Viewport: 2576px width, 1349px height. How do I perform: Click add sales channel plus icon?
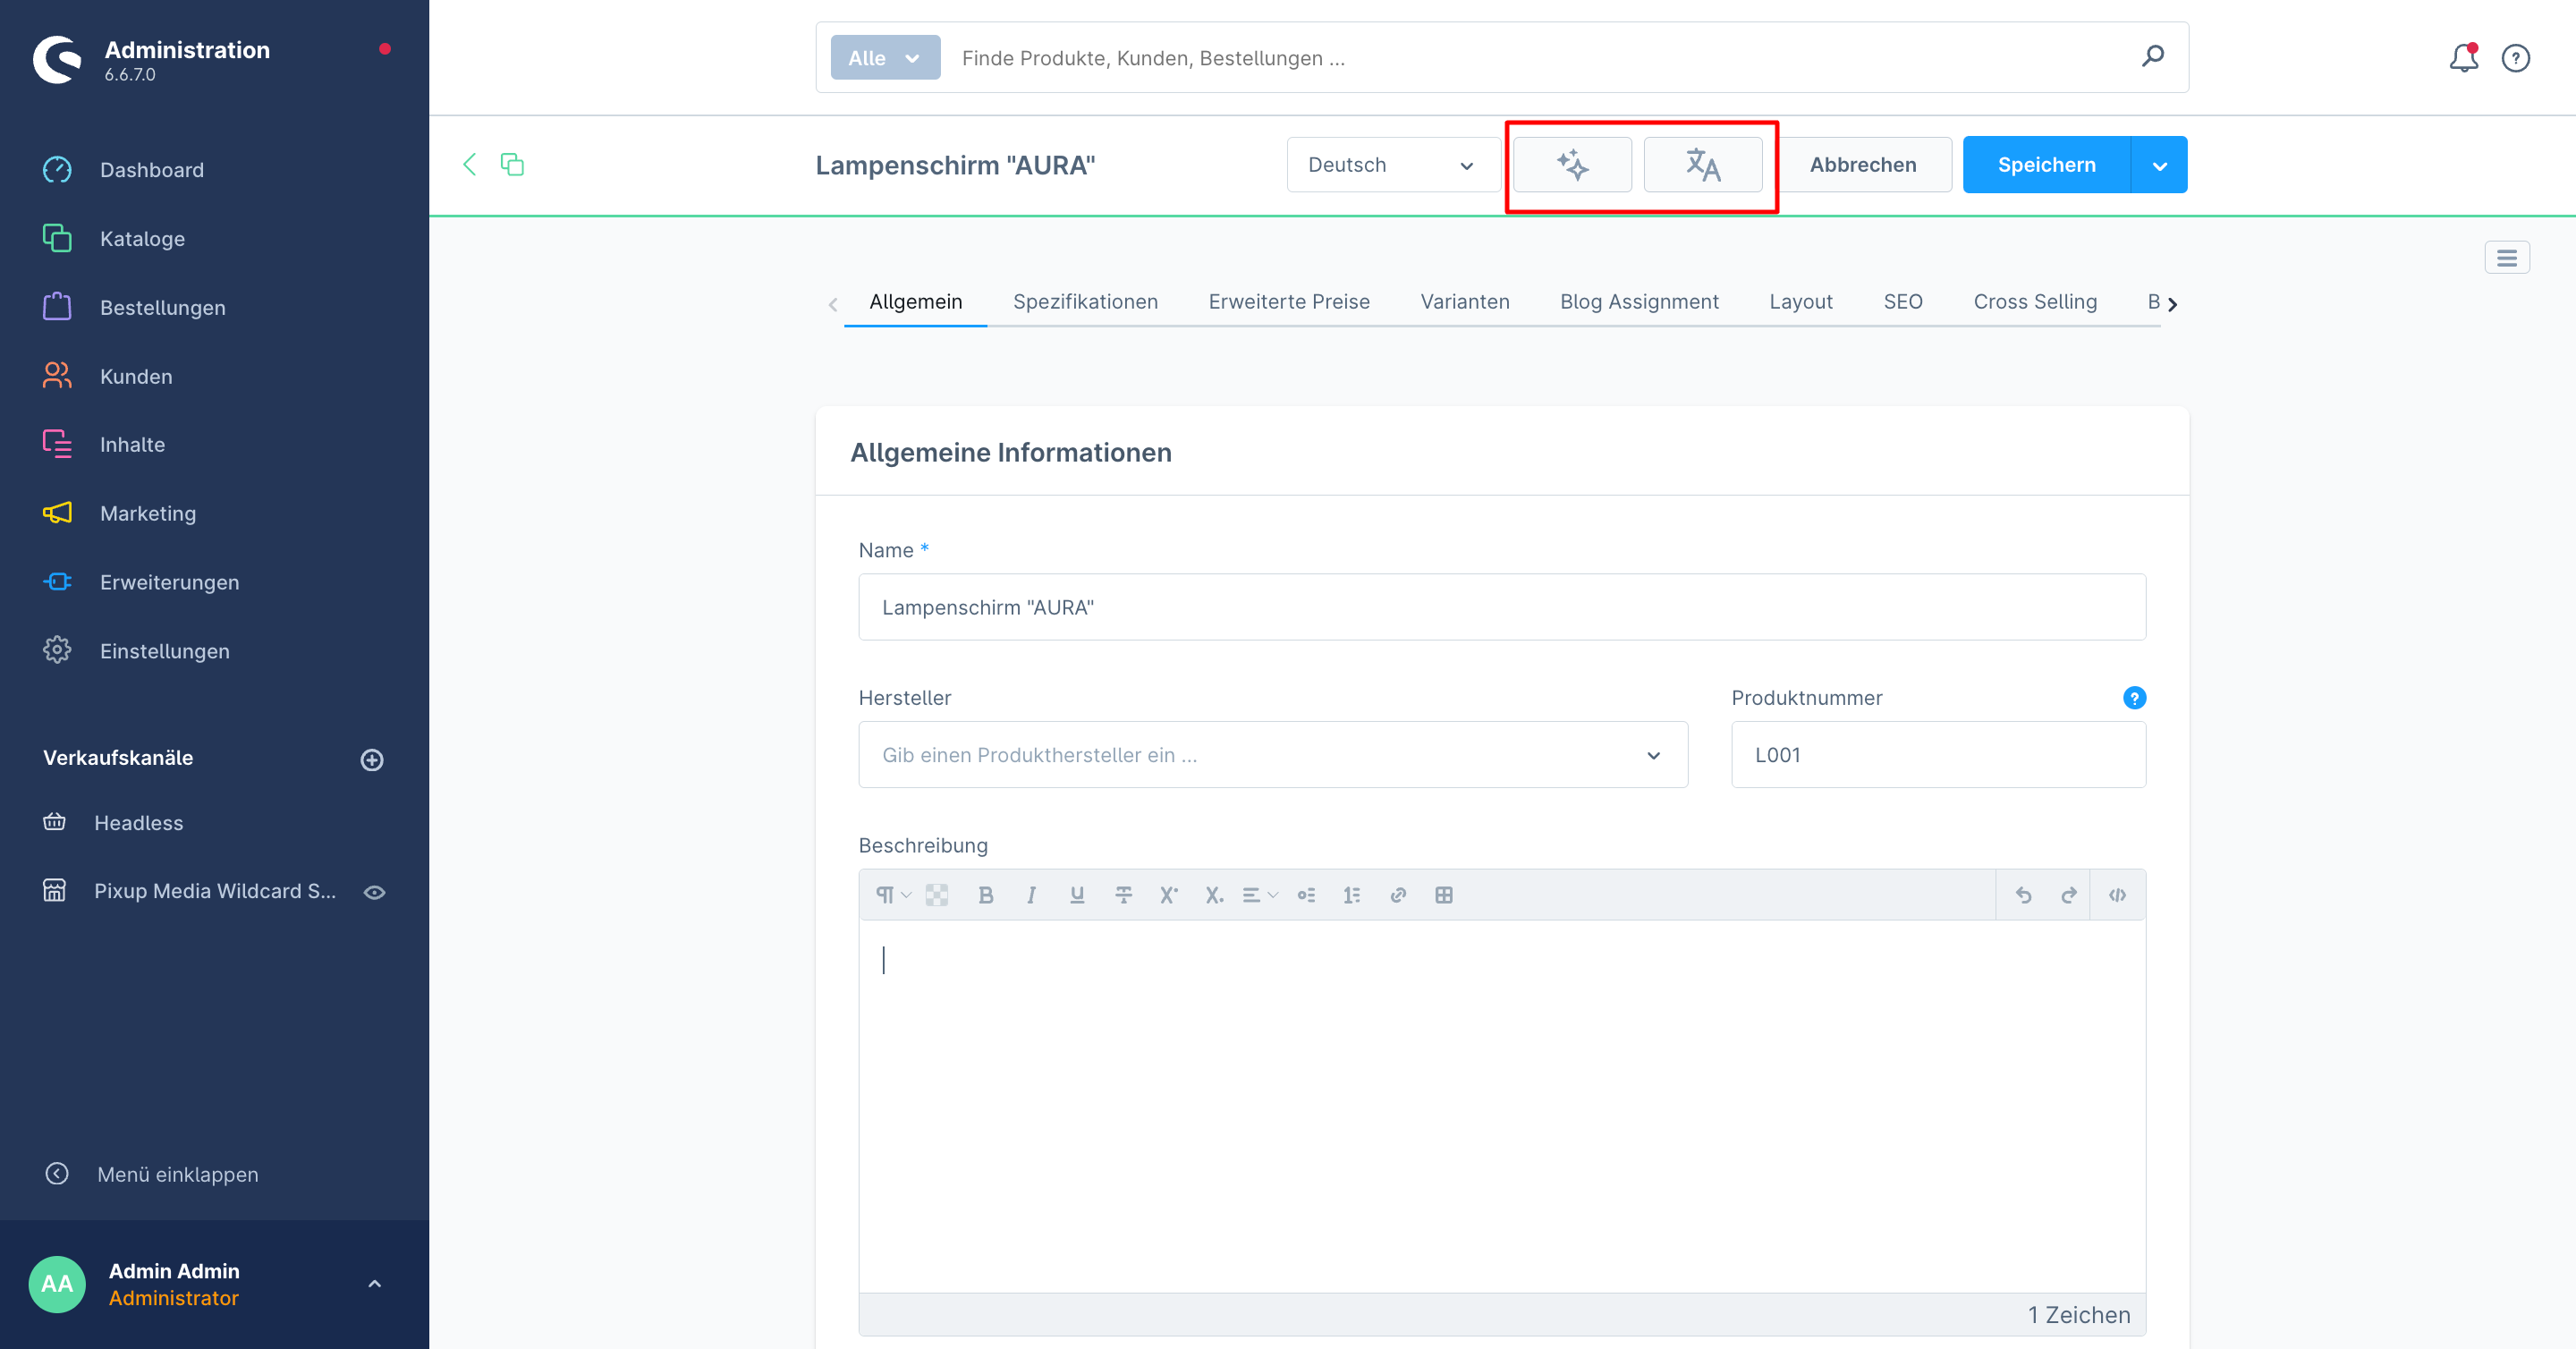372,760
